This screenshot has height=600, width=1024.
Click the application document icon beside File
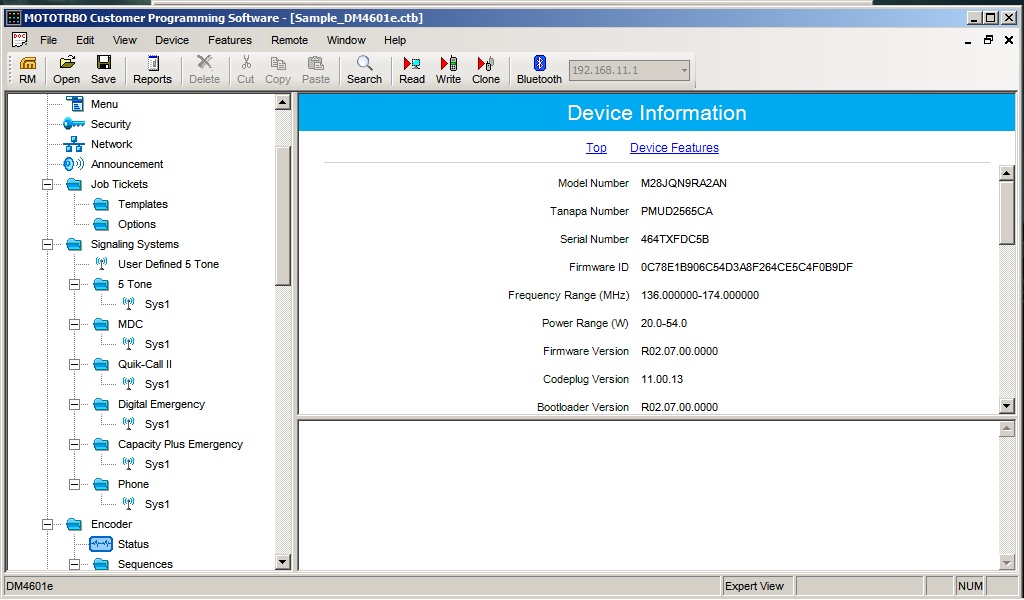(x=20, y=40)
